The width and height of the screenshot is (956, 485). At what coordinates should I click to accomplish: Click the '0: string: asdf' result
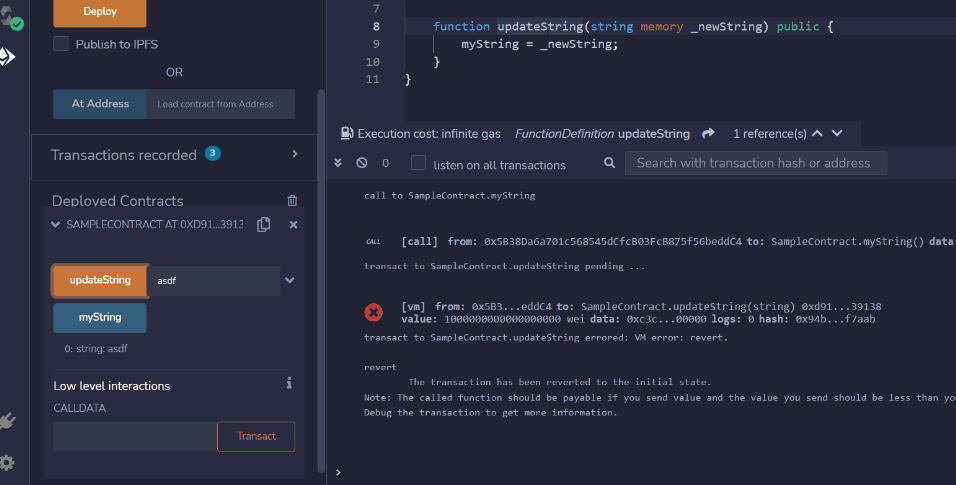point(96,348)
